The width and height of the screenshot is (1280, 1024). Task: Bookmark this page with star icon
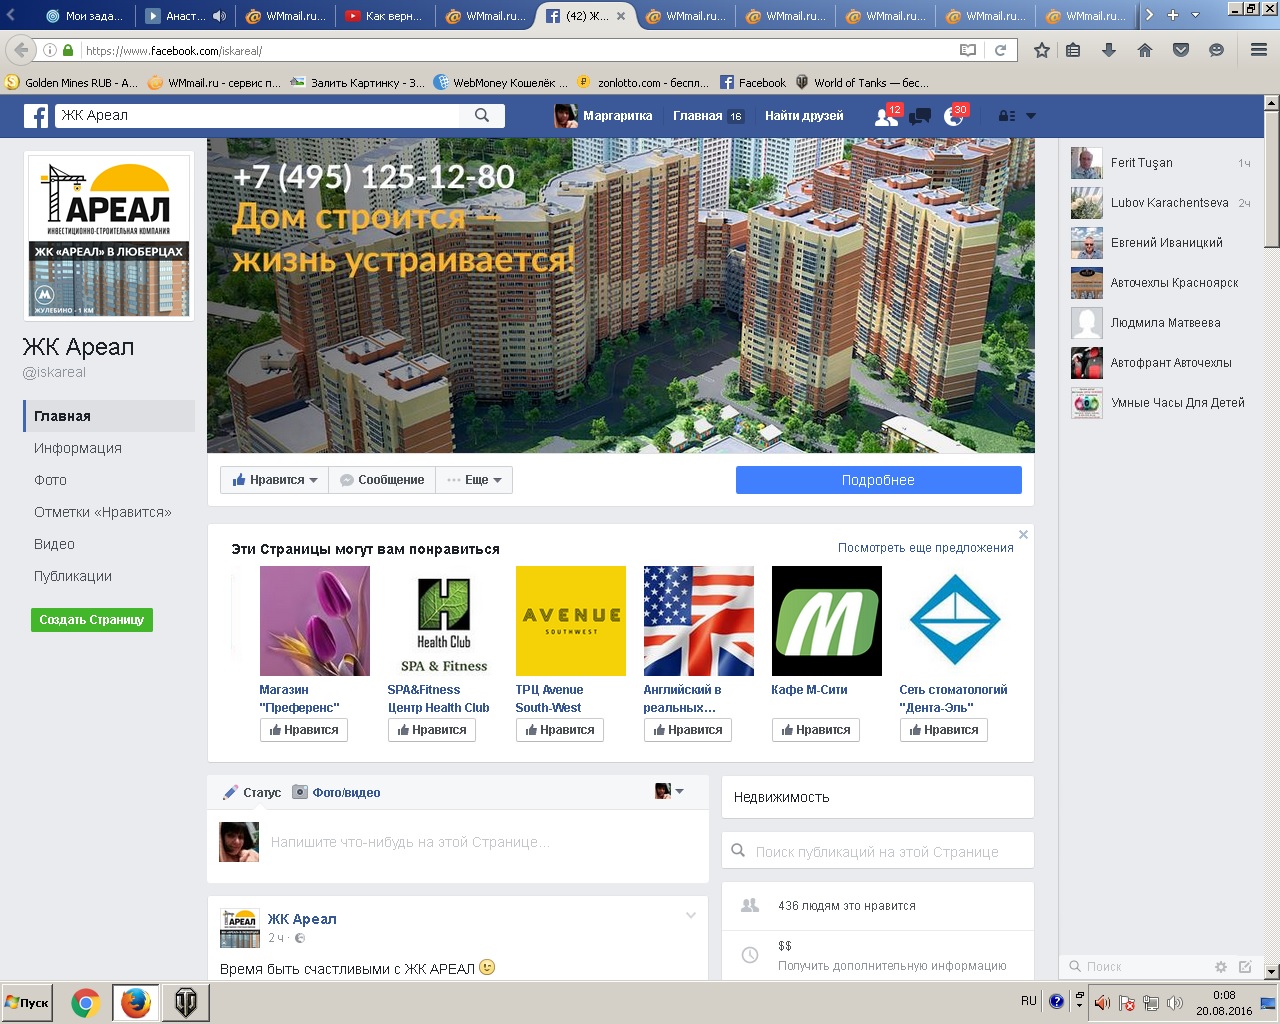tap(1041, 50)
